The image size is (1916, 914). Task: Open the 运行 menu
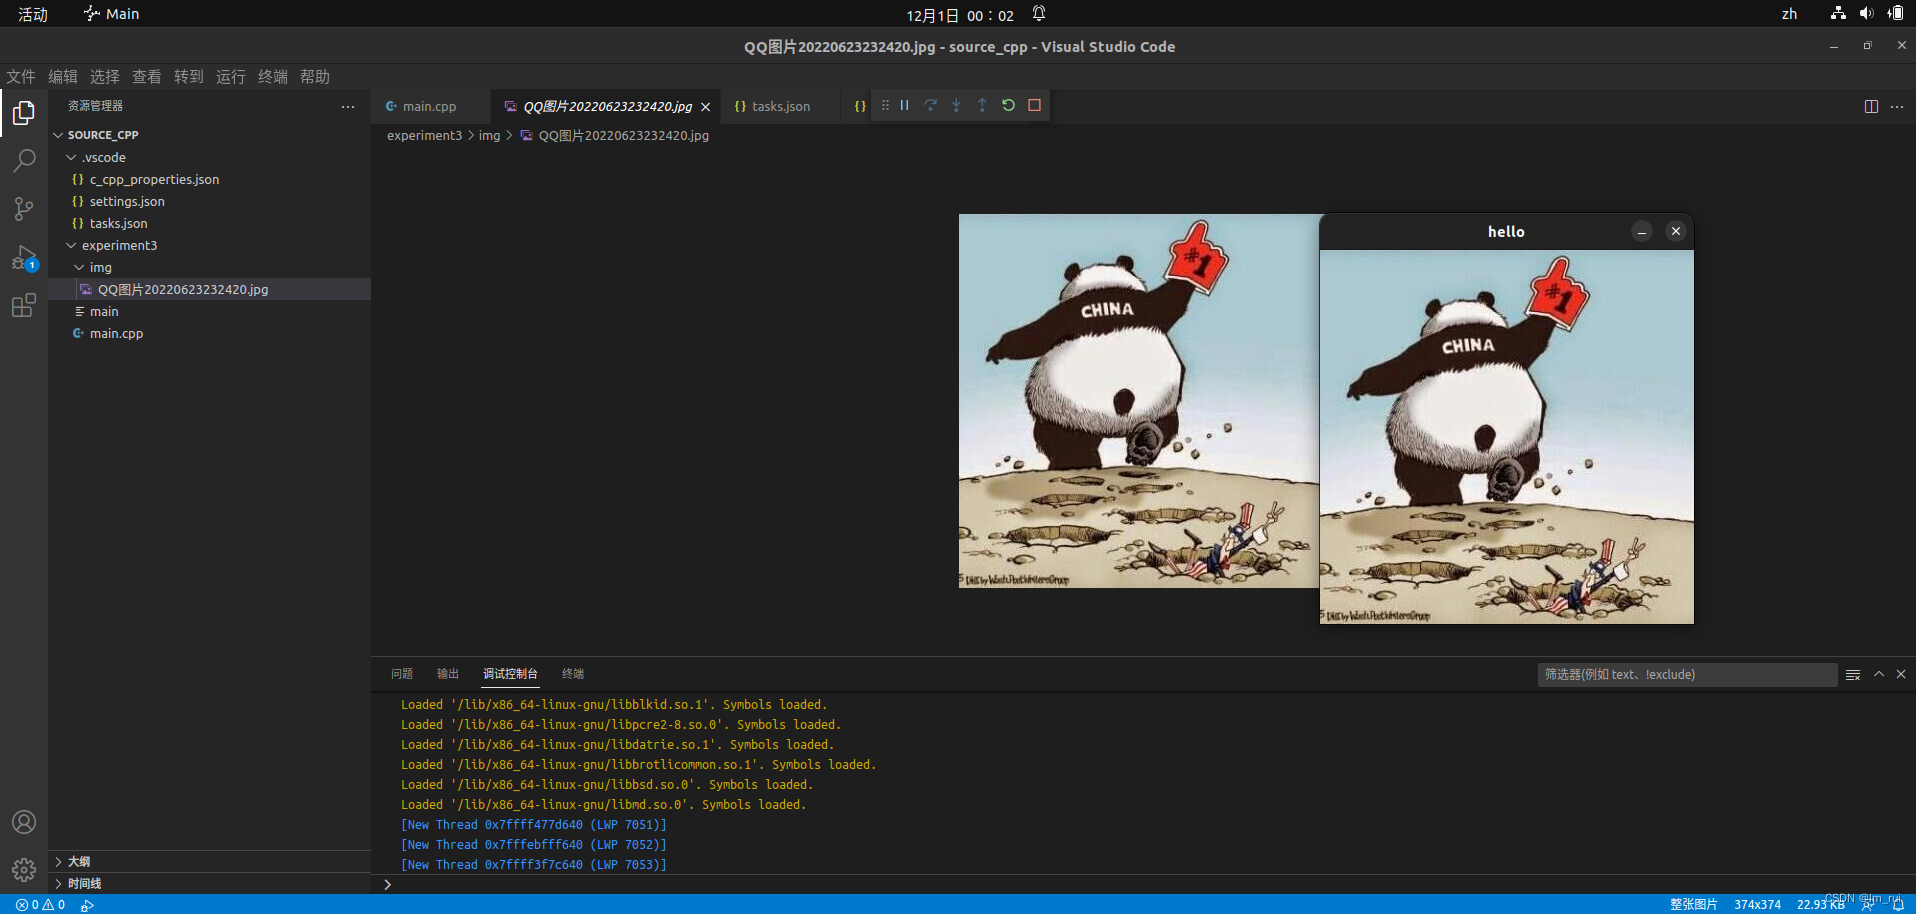point(231,77)
